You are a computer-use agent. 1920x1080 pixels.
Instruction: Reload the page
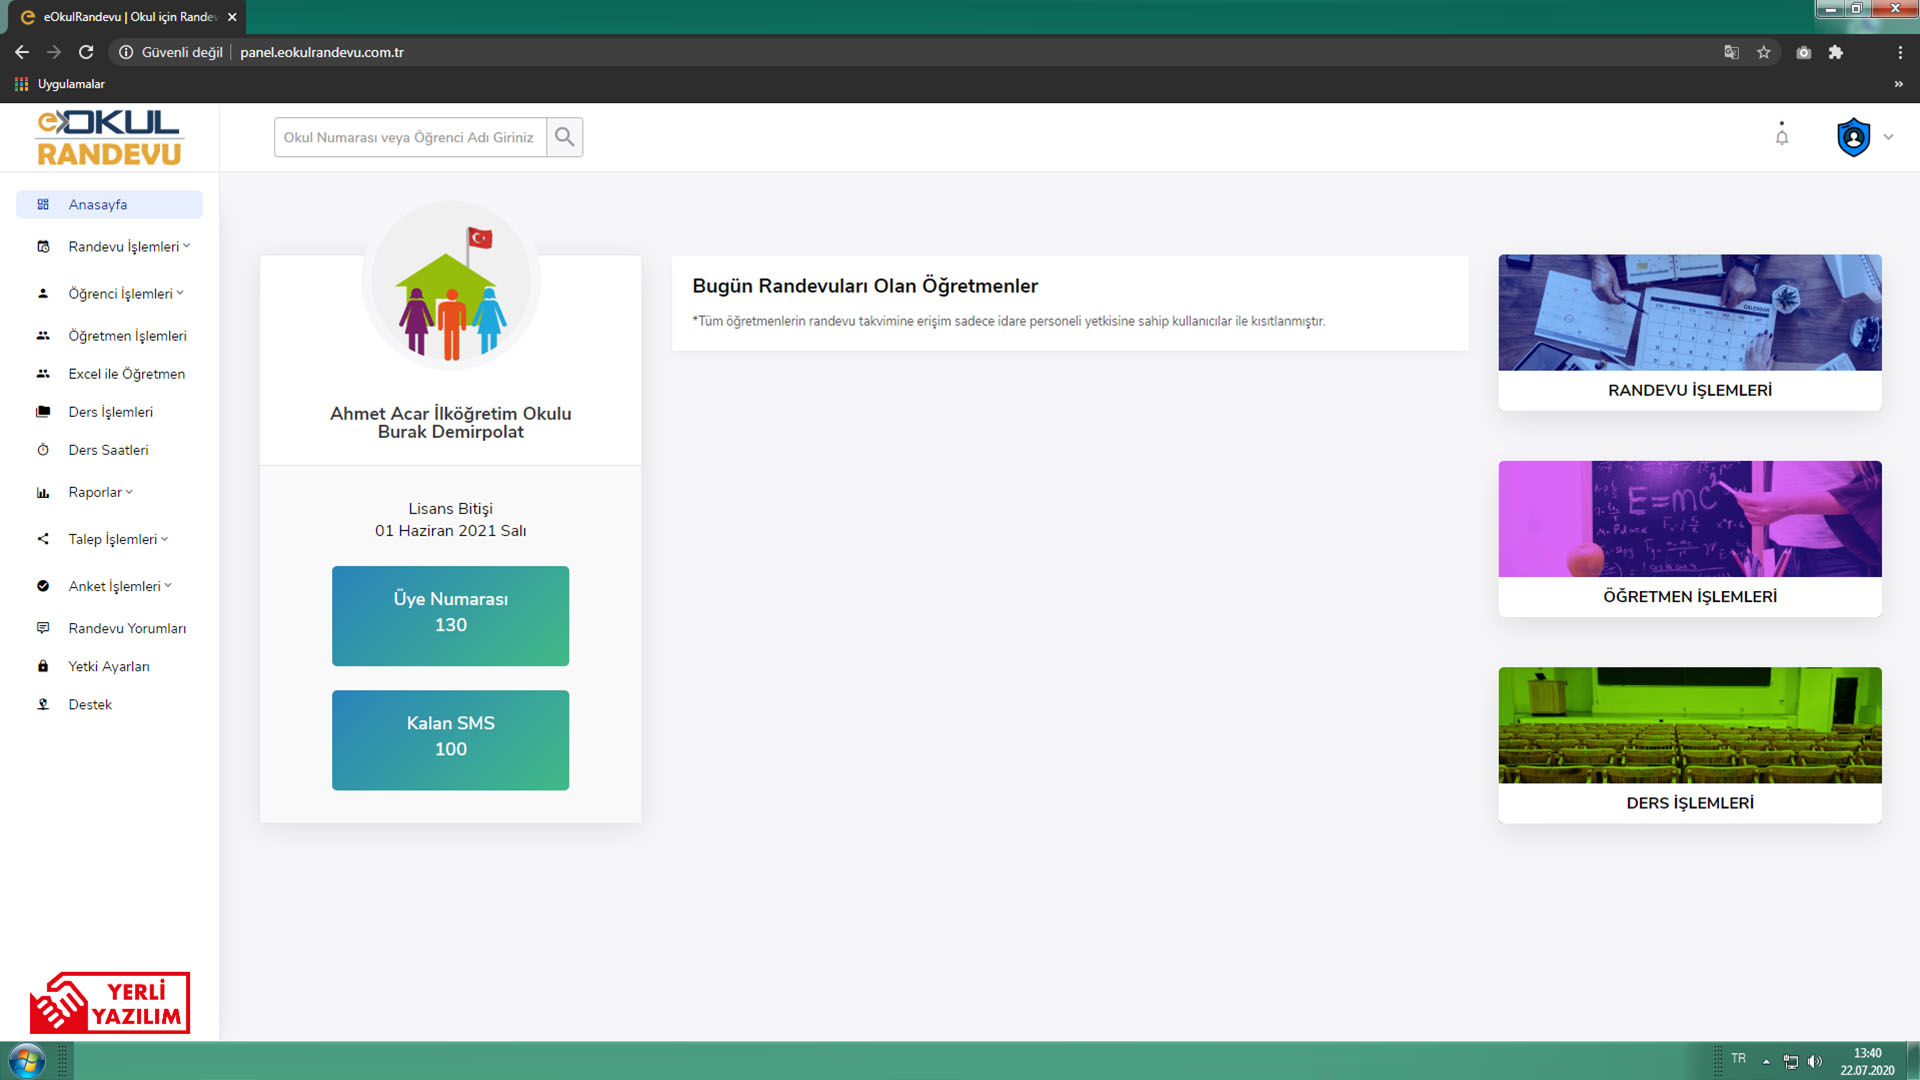point(86,52)
